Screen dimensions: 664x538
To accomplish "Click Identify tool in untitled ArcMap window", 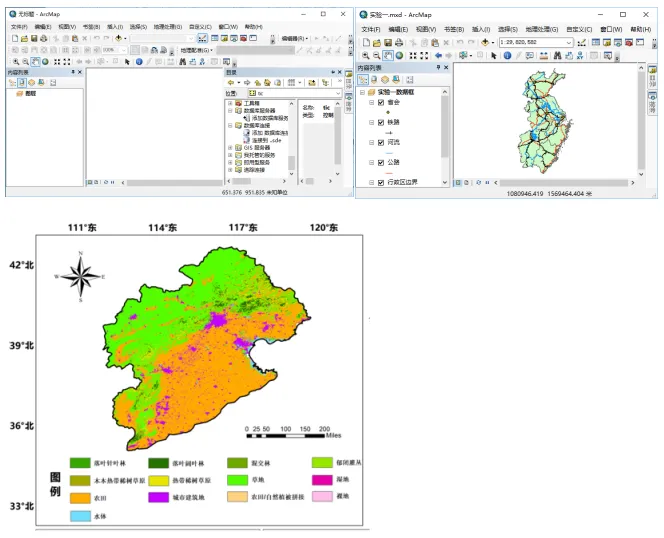I will (139, 62).
